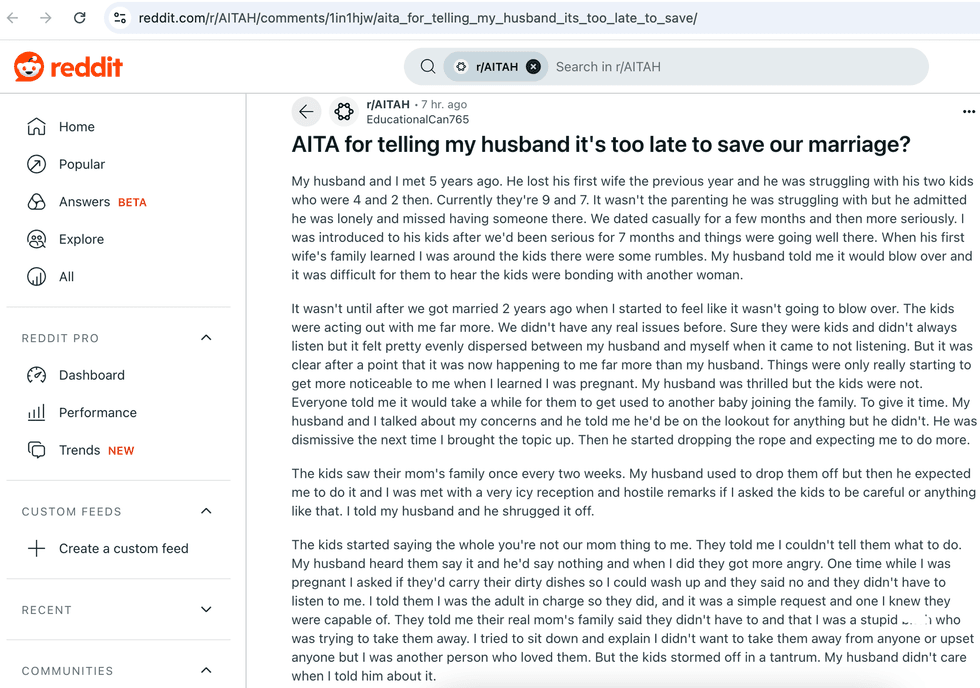Reload the page with refresh icon
The height and width of the screenshot is (688, 980).
[79, 17]
